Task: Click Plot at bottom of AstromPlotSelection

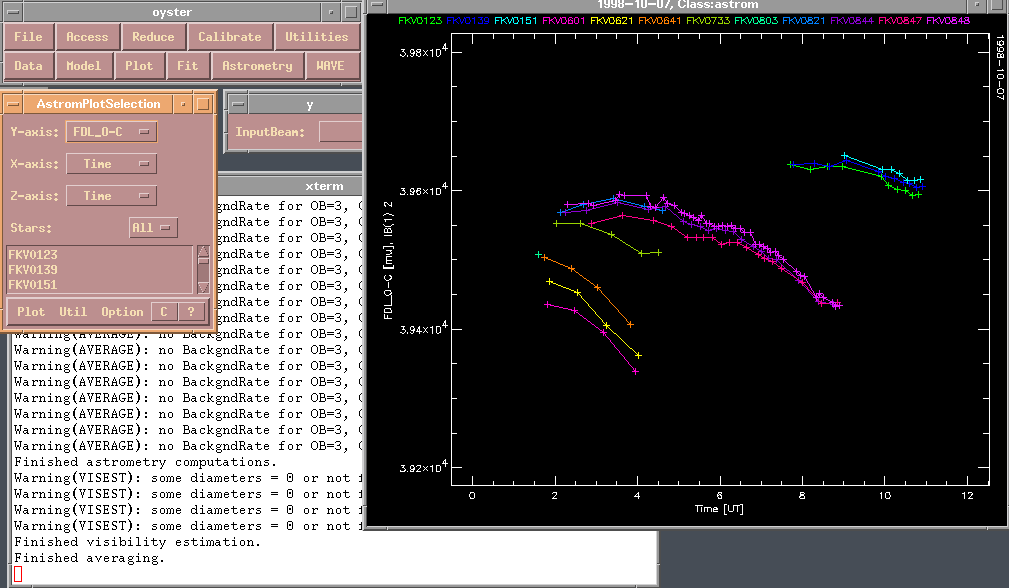Action: (x=31, y=312)
